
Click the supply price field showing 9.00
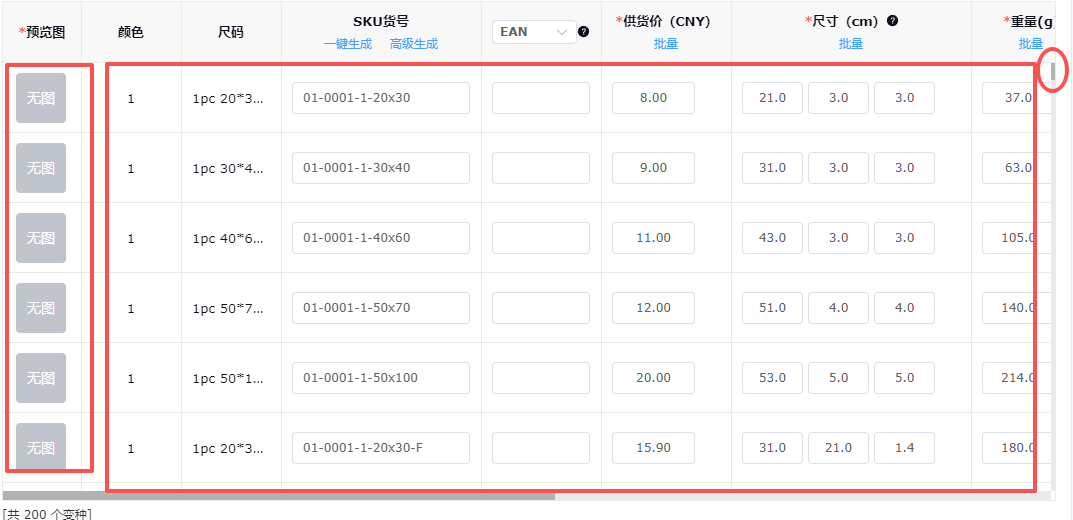[654, 168]
